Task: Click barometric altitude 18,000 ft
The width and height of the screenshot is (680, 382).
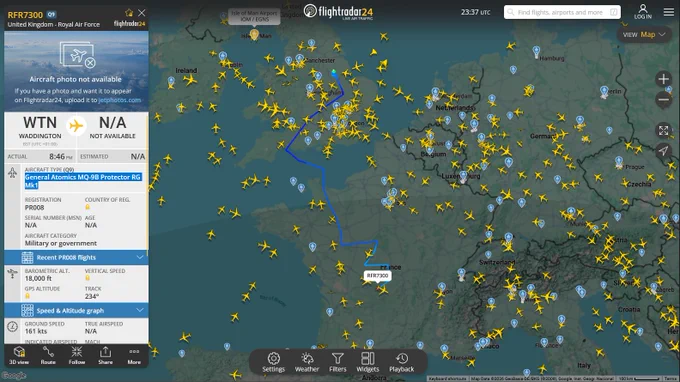Action: pyautogui.click(x=38, y=278)
